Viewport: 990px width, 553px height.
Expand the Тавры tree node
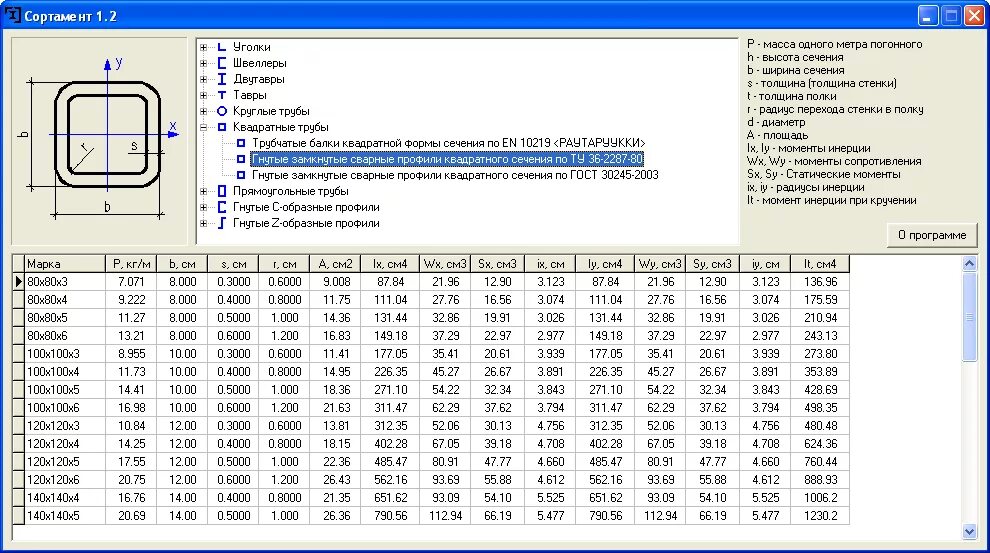[x=203, y=95]
